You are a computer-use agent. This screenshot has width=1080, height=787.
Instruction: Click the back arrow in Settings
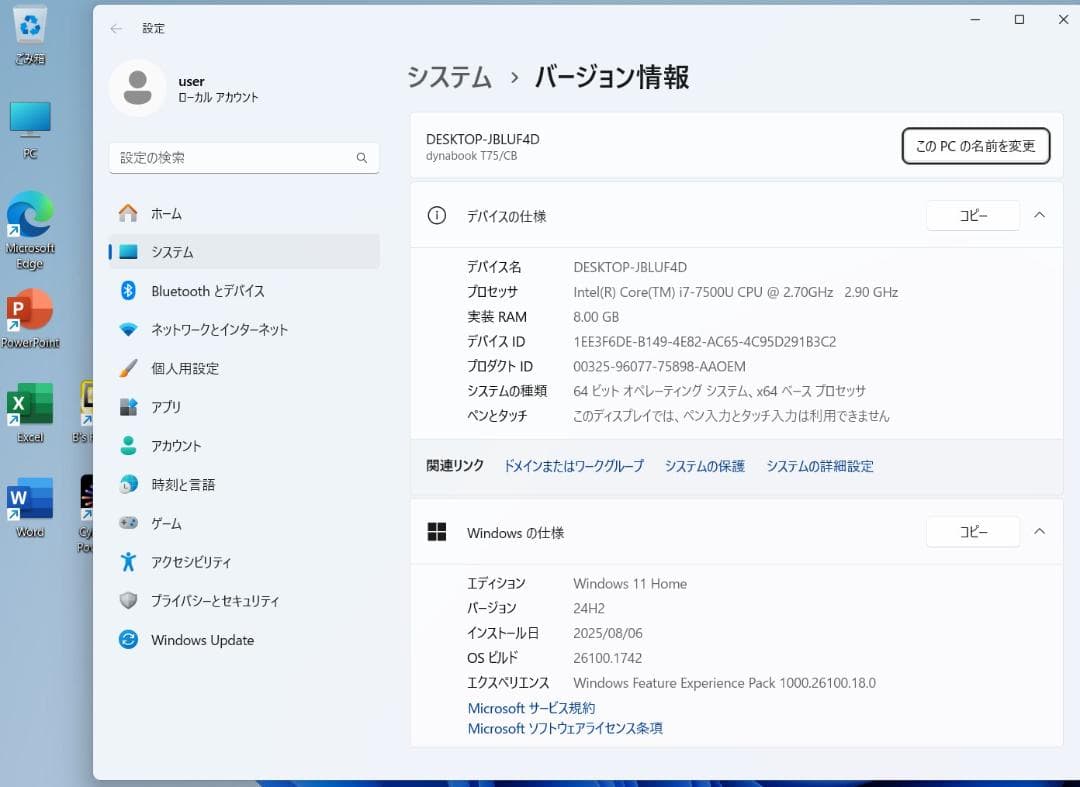[x=115, y=29]
